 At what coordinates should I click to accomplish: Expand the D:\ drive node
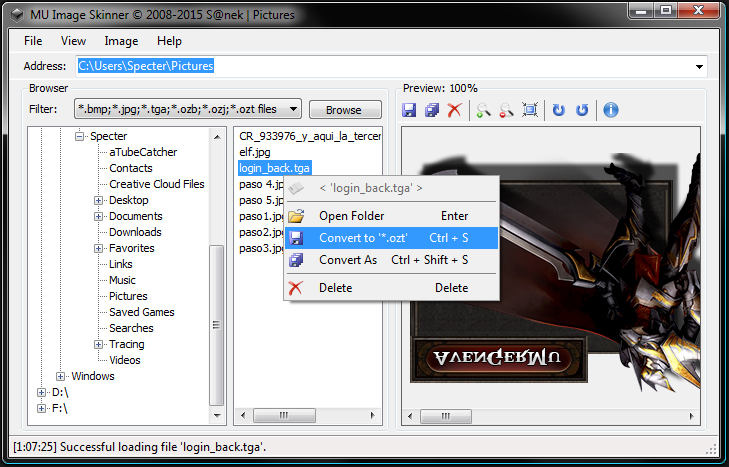point(41,393)
